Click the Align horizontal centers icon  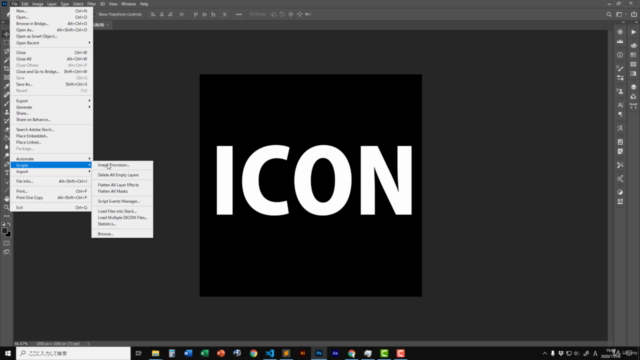coord(162,14)
